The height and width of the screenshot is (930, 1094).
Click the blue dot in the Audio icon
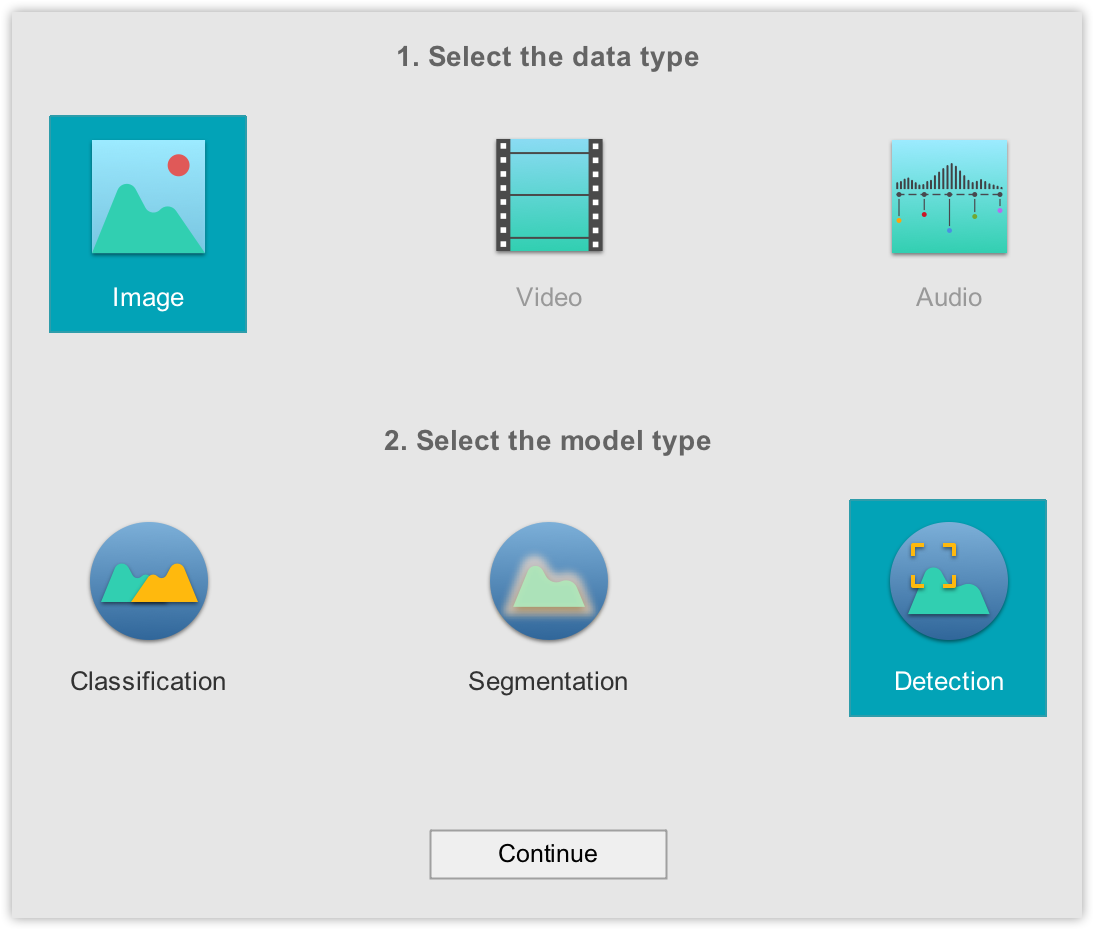coord(949,231)
